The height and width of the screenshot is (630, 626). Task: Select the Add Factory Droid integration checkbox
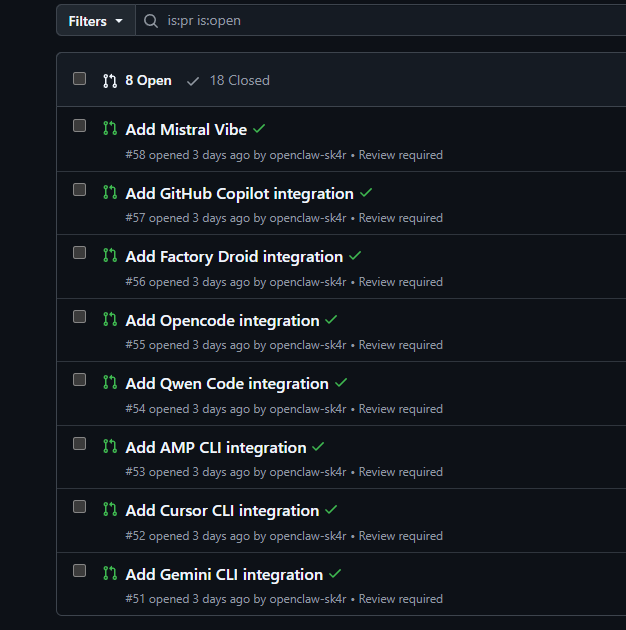[80, 253]
